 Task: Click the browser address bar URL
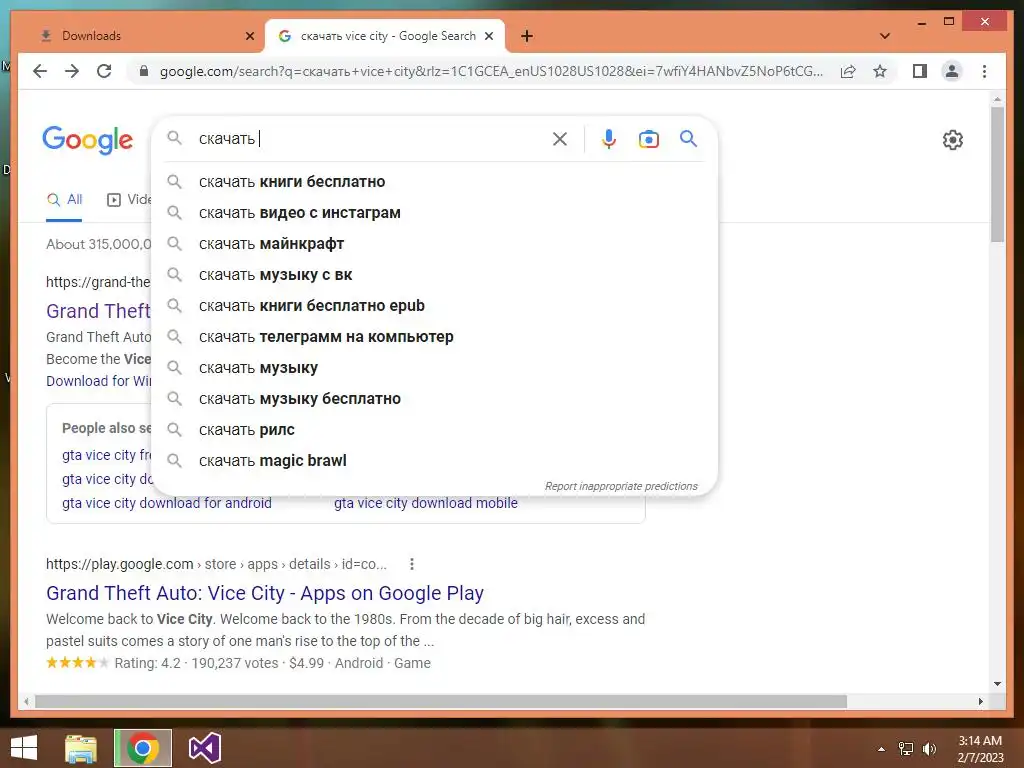491,71
